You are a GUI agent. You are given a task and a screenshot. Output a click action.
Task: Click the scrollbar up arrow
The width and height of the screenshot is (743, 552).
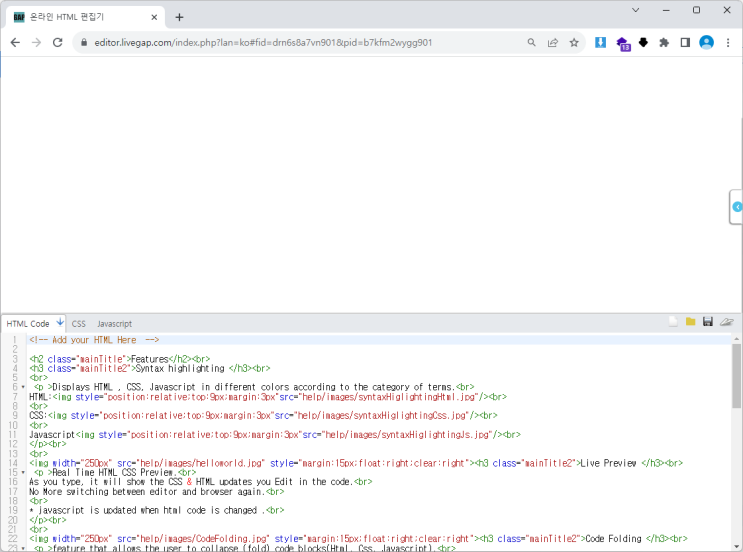(736, 339)
